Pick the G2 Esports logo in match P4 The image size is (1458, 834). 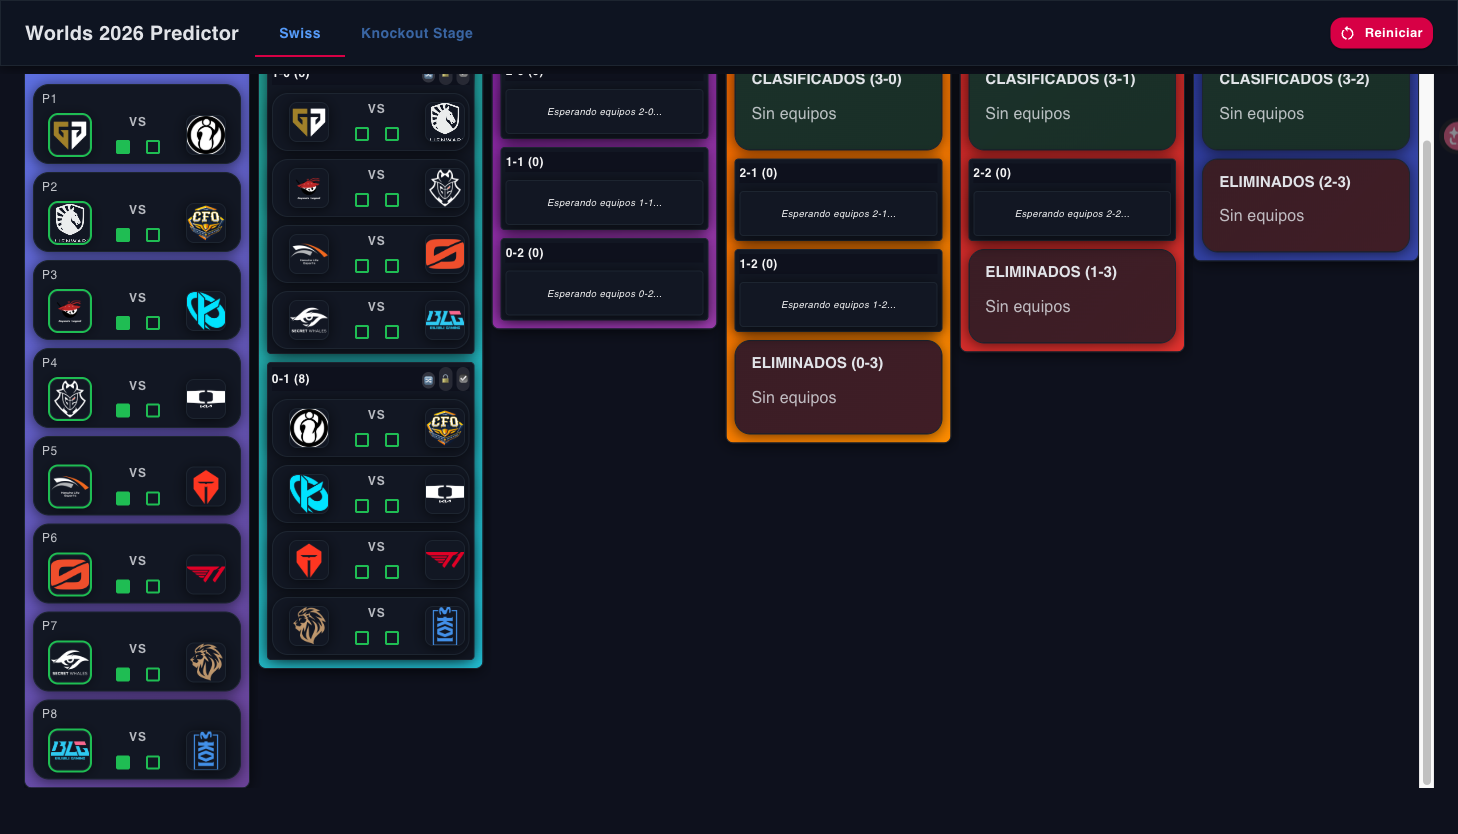point(70,399)
